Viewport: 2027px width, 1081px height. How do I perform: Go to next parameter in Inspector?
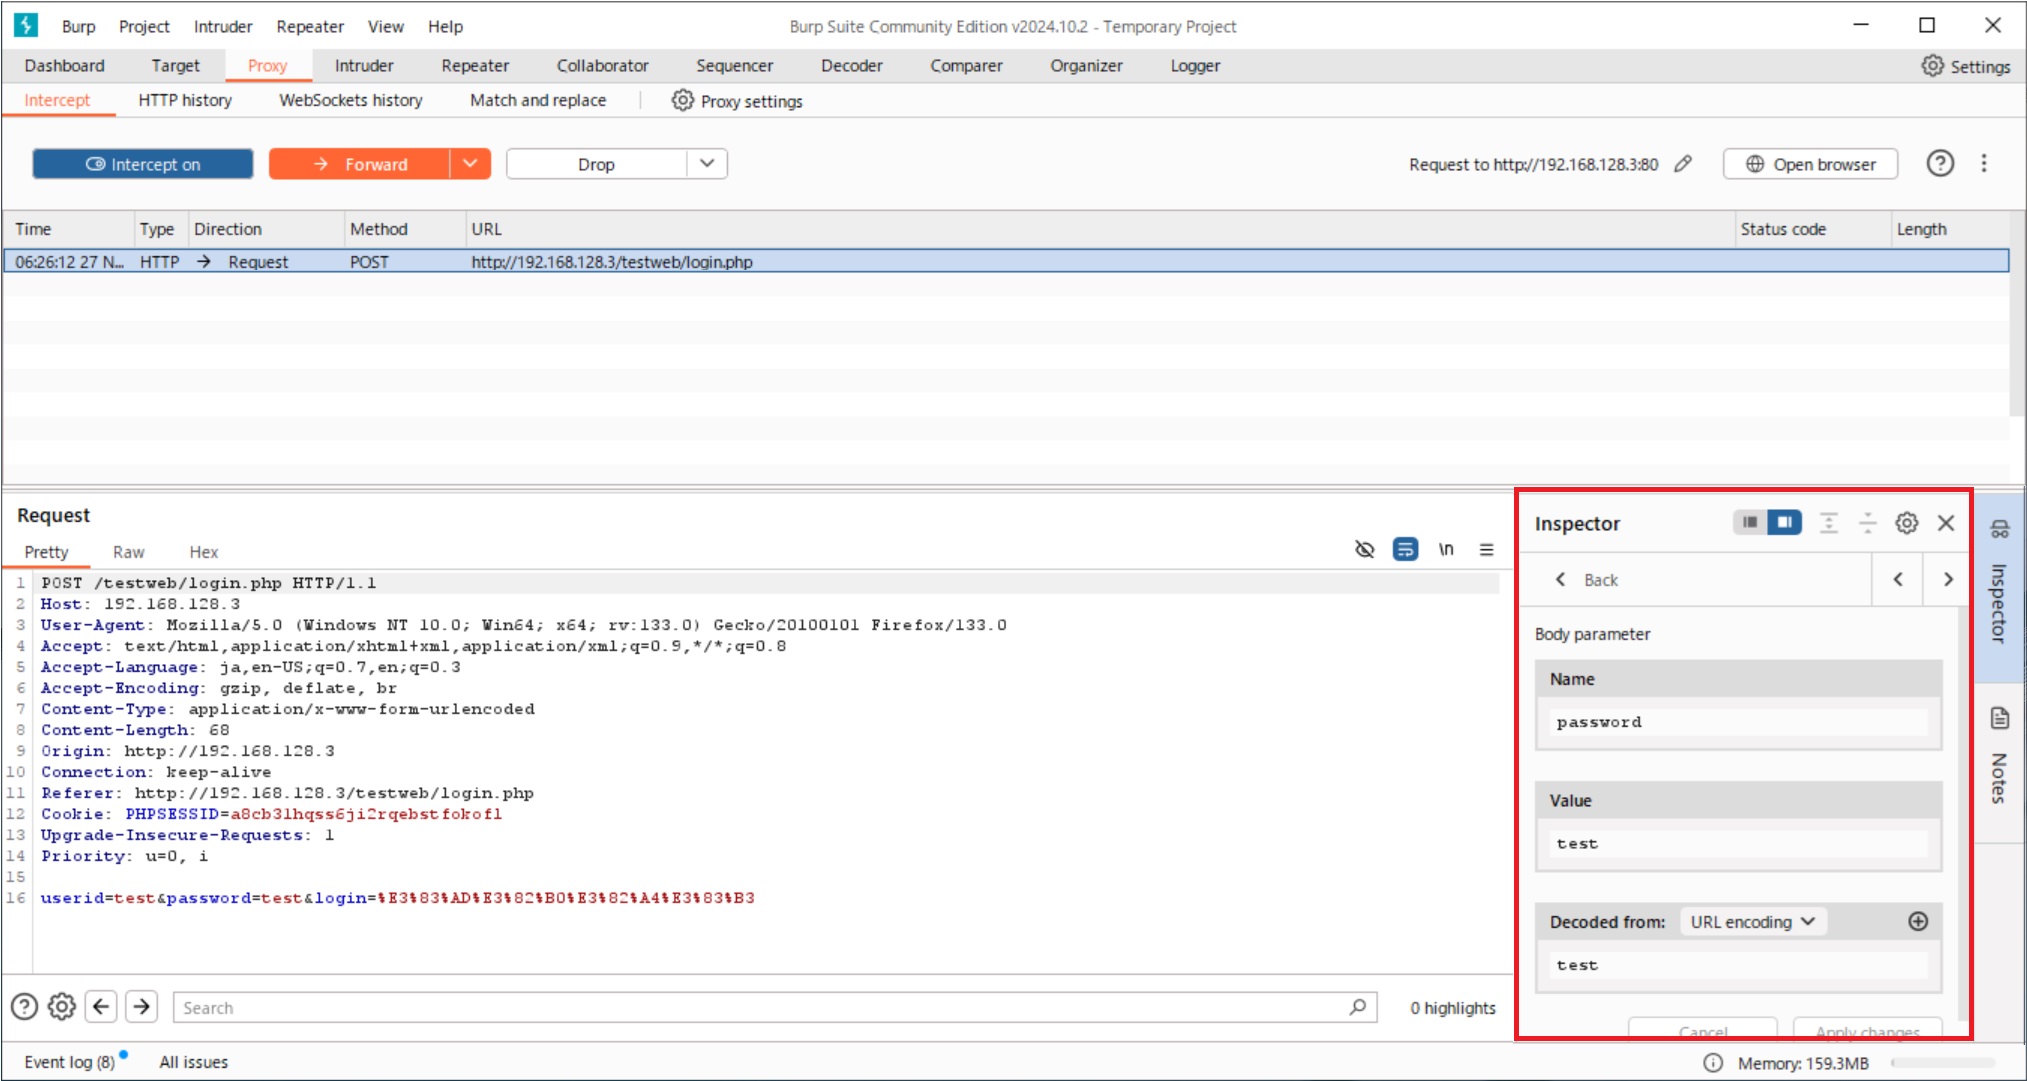(x=1947, y=579)
